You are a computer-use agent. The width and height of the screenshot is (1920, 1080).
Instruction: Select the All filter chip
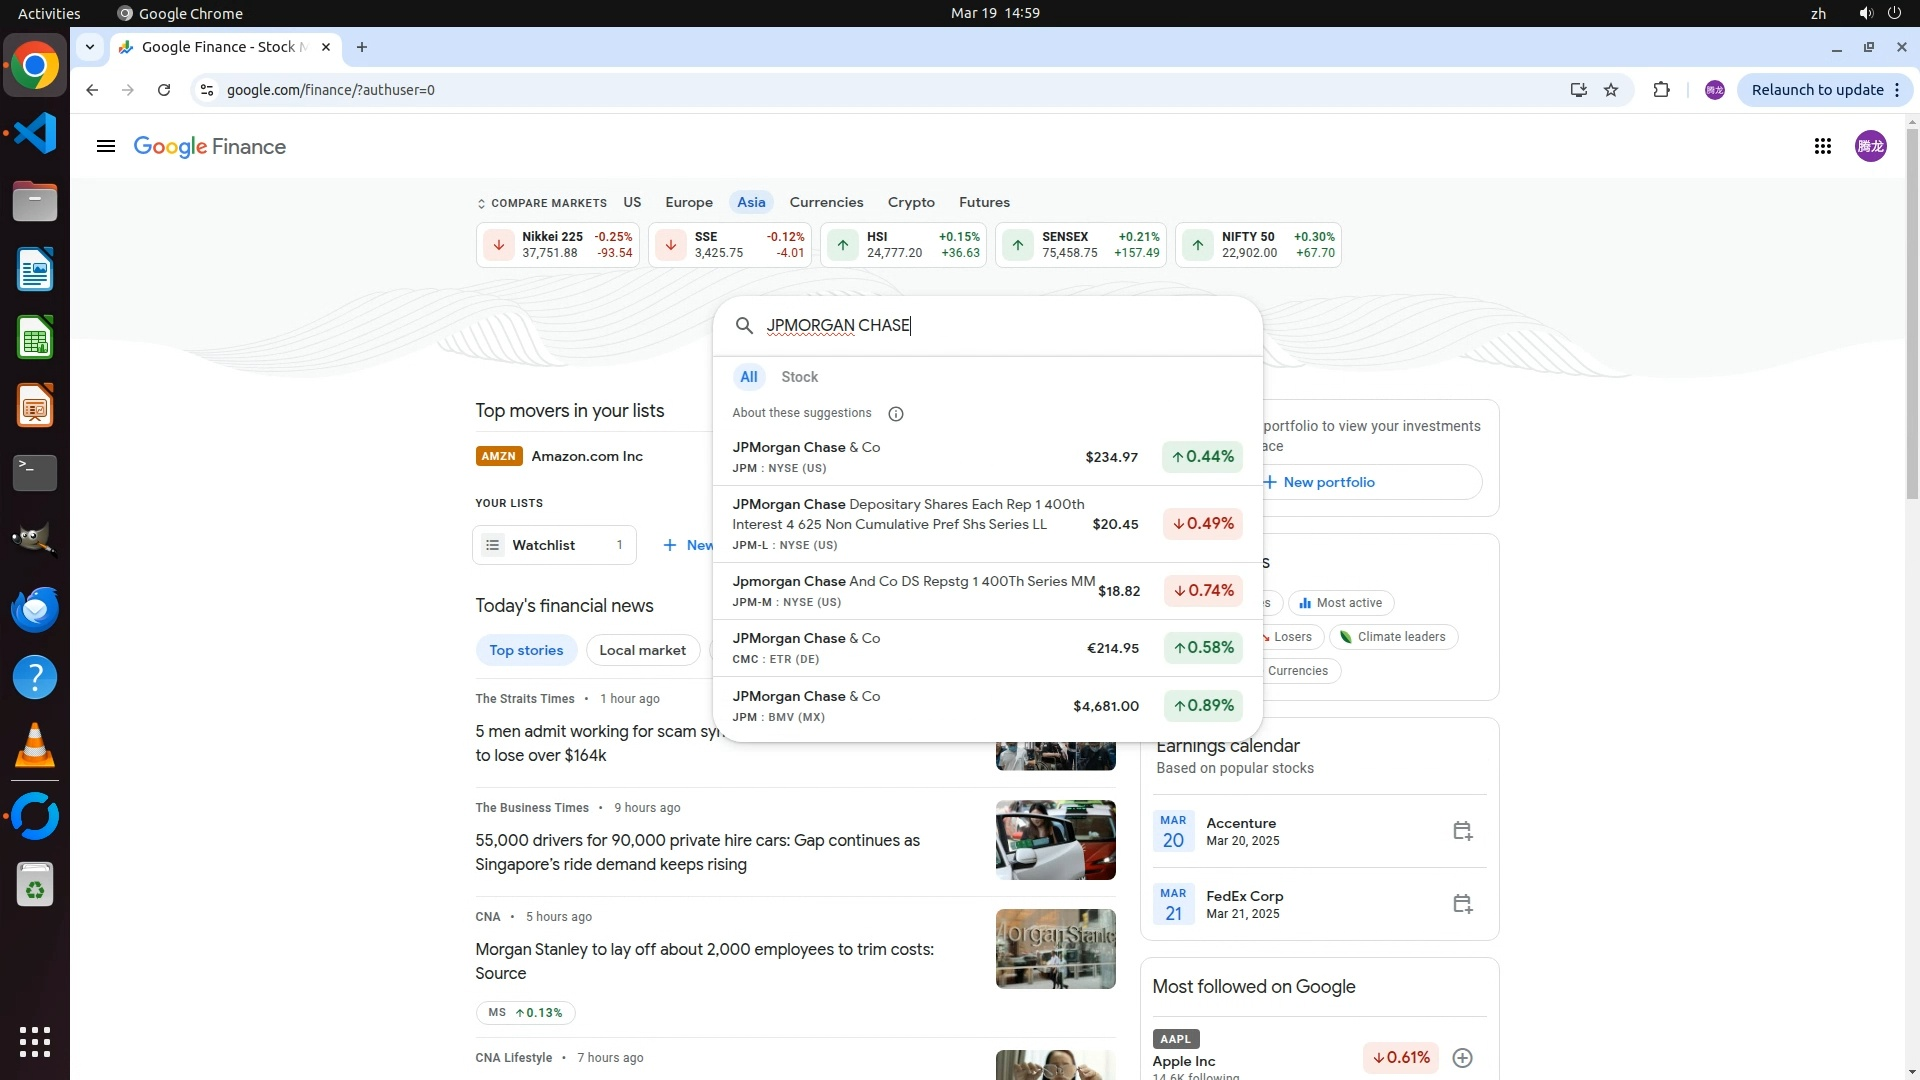(x=748, y=377)
